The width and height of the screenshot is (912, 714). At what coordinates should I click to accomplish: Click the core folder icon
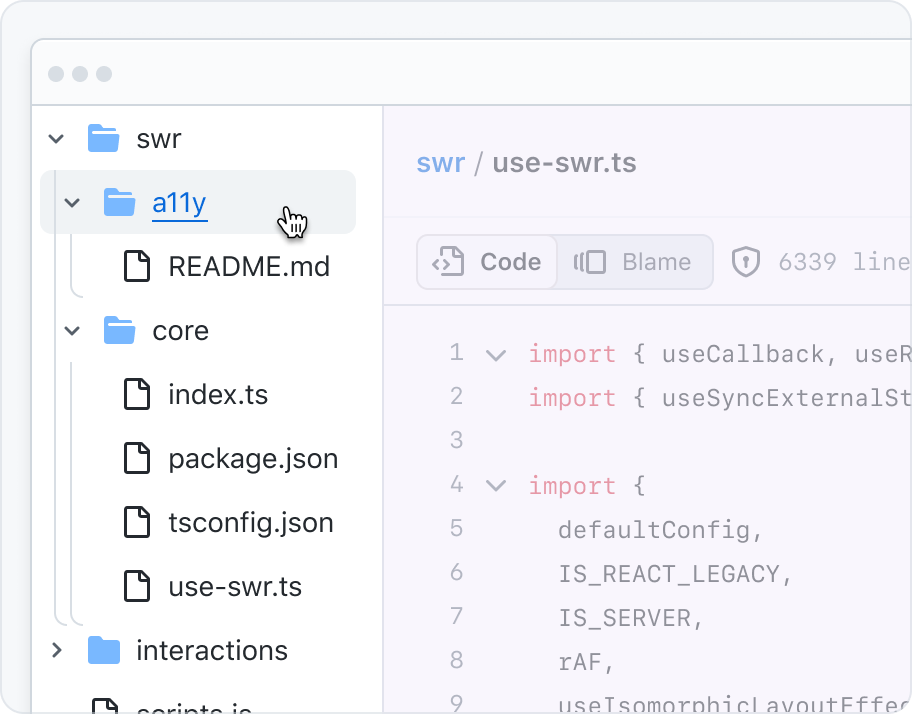coord(119,330)
